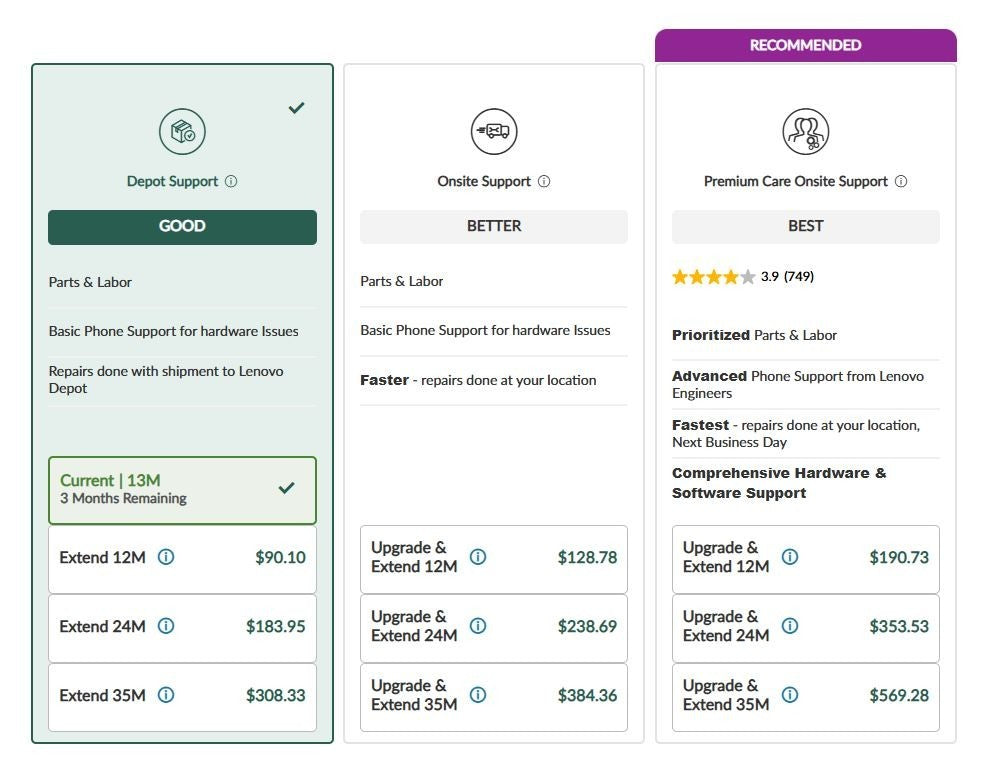Show info for $238.69 Upgrade & Extend 24M

[x=478, y=626]
